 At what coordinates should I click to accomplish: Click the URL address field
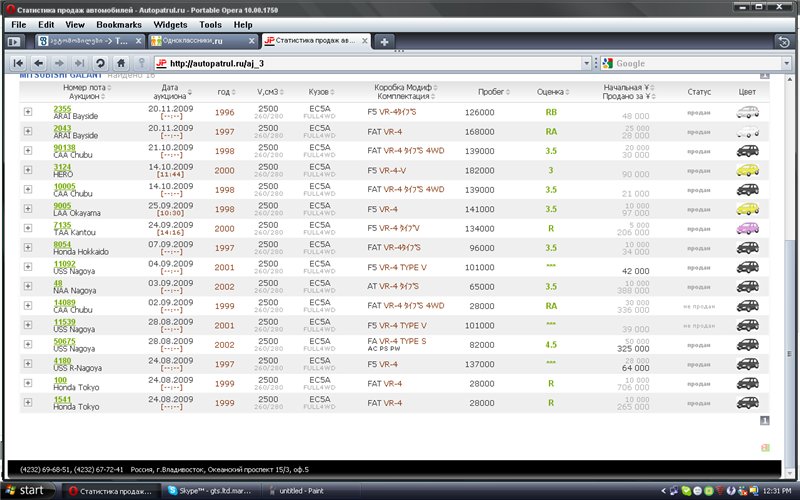pos(372,63)
